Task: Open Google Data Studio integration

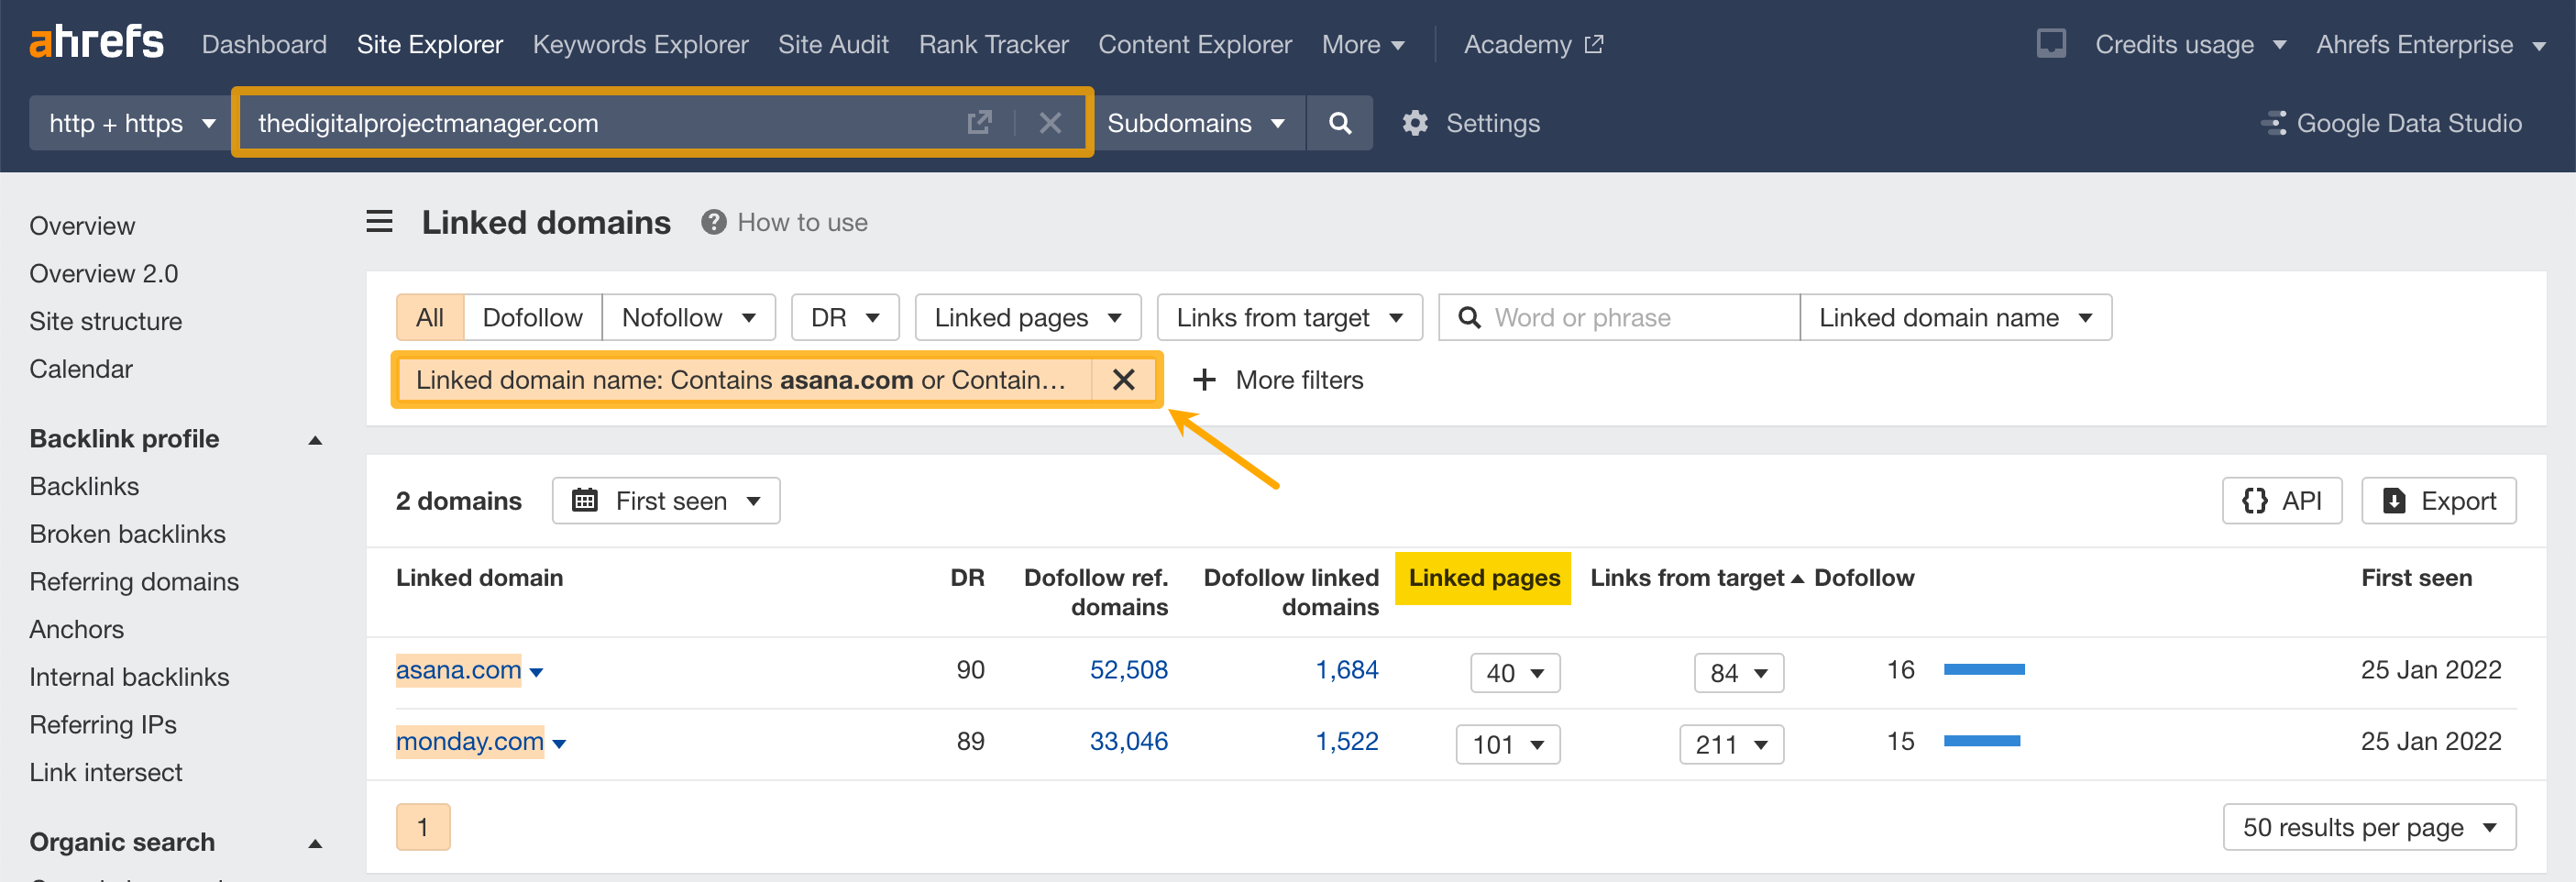Action: coord(2391,123)
